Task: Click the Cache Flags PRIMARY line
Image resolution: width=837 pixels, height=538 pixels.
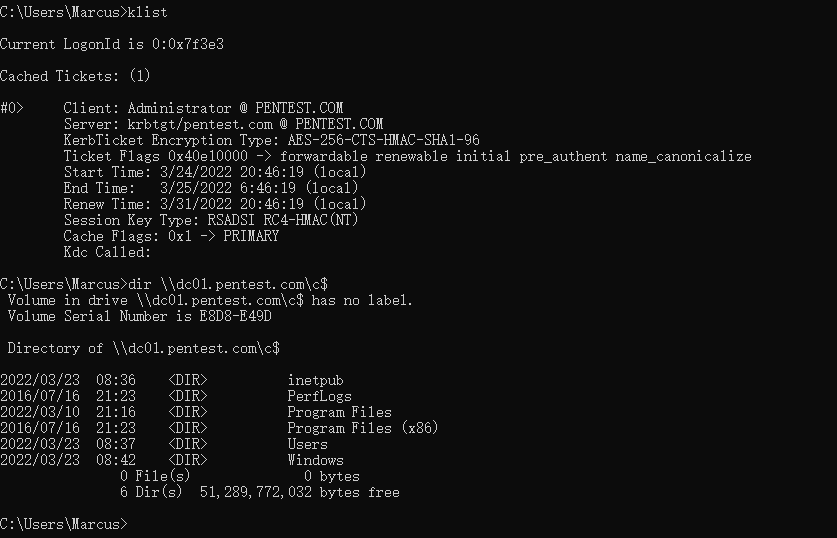Action: 171,236
